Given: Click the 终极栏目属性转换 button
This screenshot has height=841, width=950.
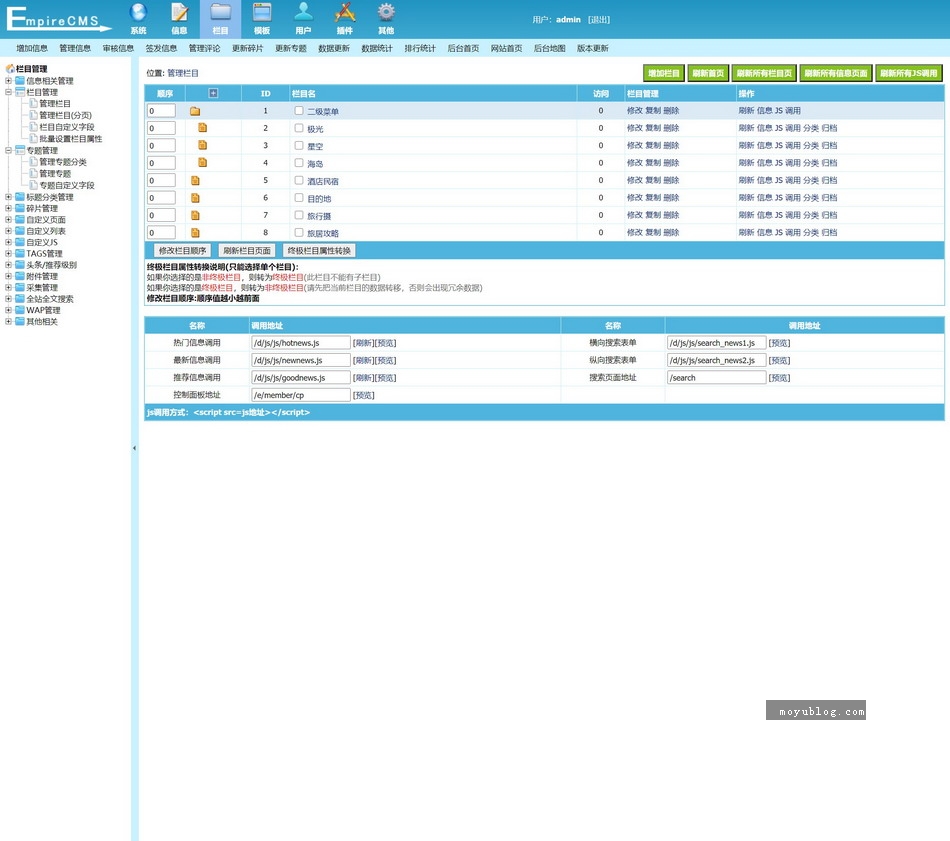Looking at the screenshot, I should tap(319, 250).
